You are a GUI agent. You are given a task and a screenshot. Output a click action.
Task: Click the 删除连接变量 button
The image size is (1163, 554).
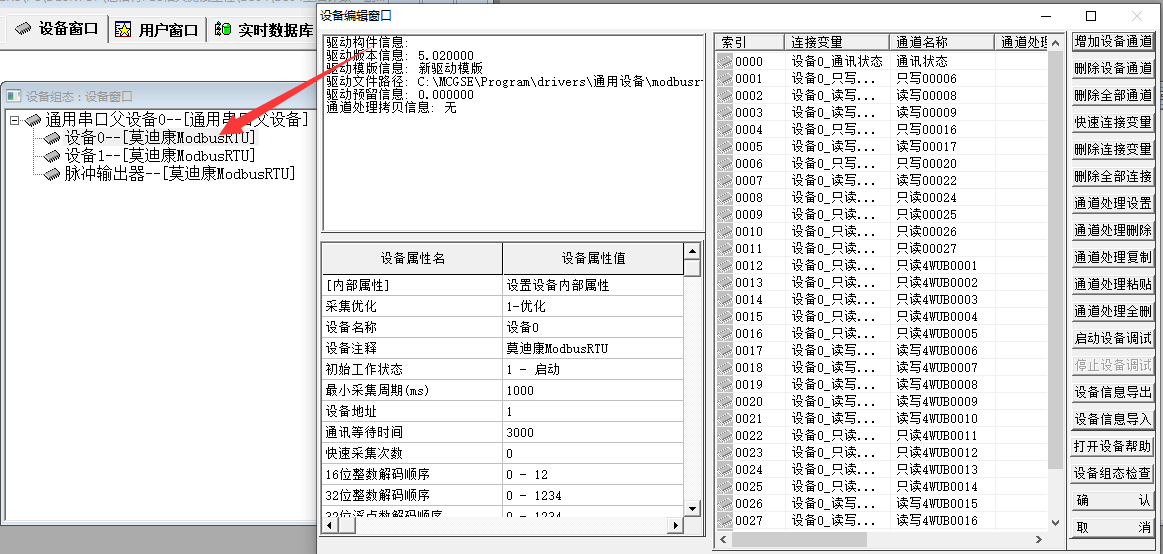point(1113,149)
